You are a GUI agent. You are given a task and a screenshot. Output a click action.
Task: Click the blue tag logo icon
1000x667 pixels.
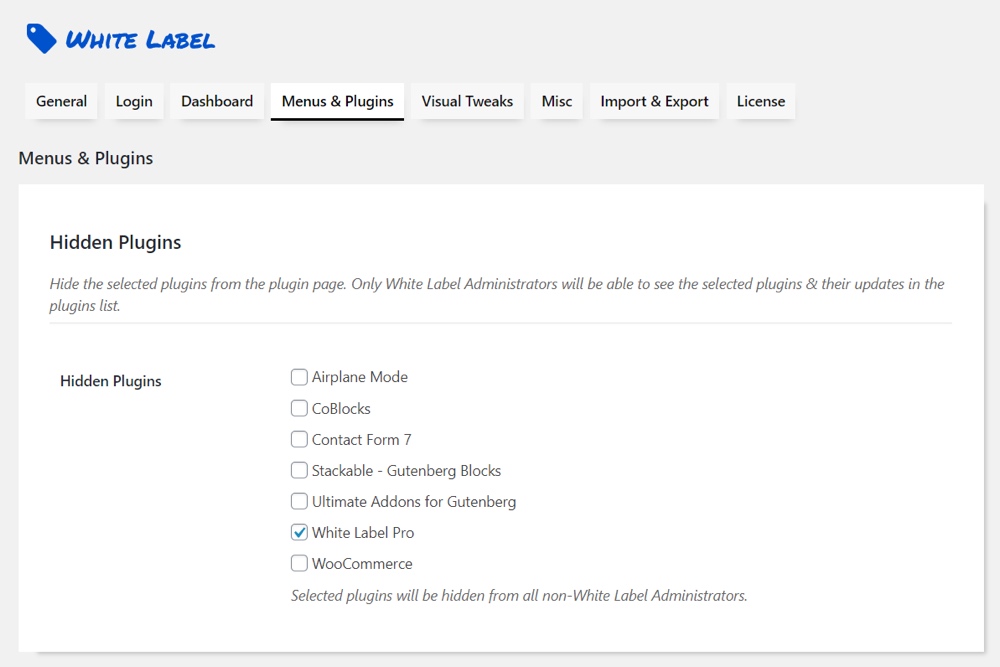tap(41, 39)
